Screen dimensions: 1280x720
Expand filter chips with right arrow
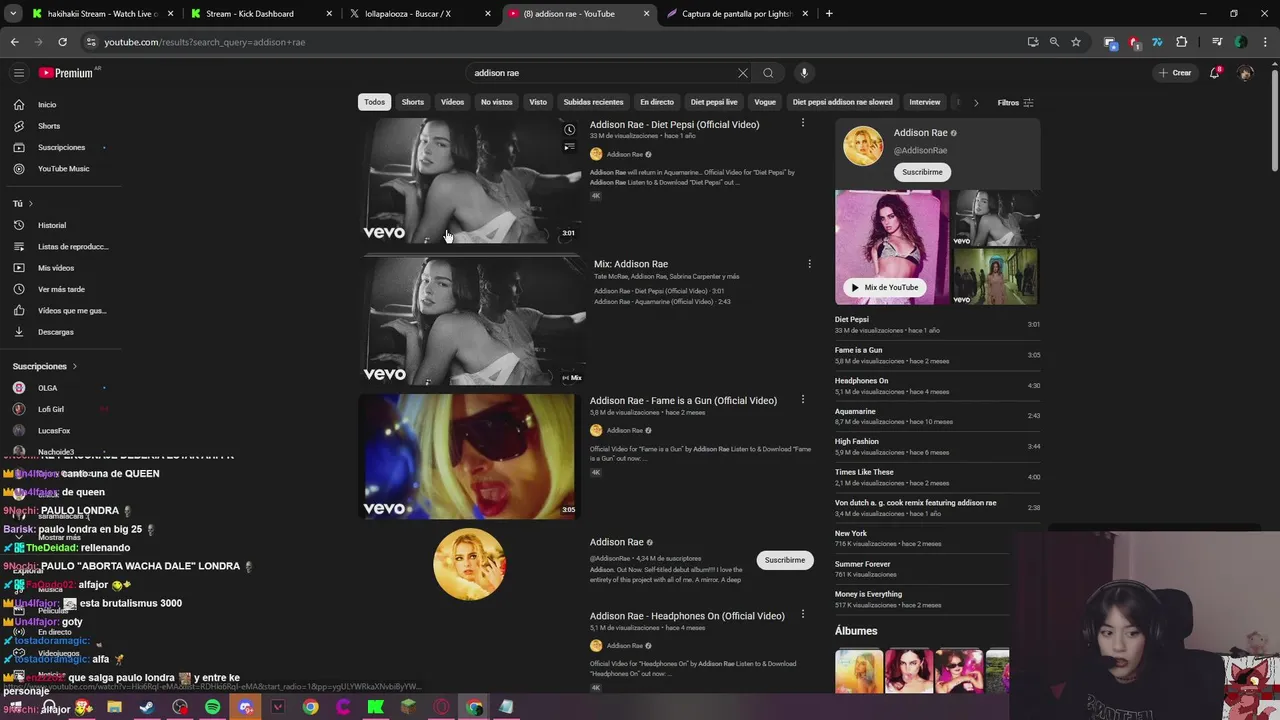point(976,102)
